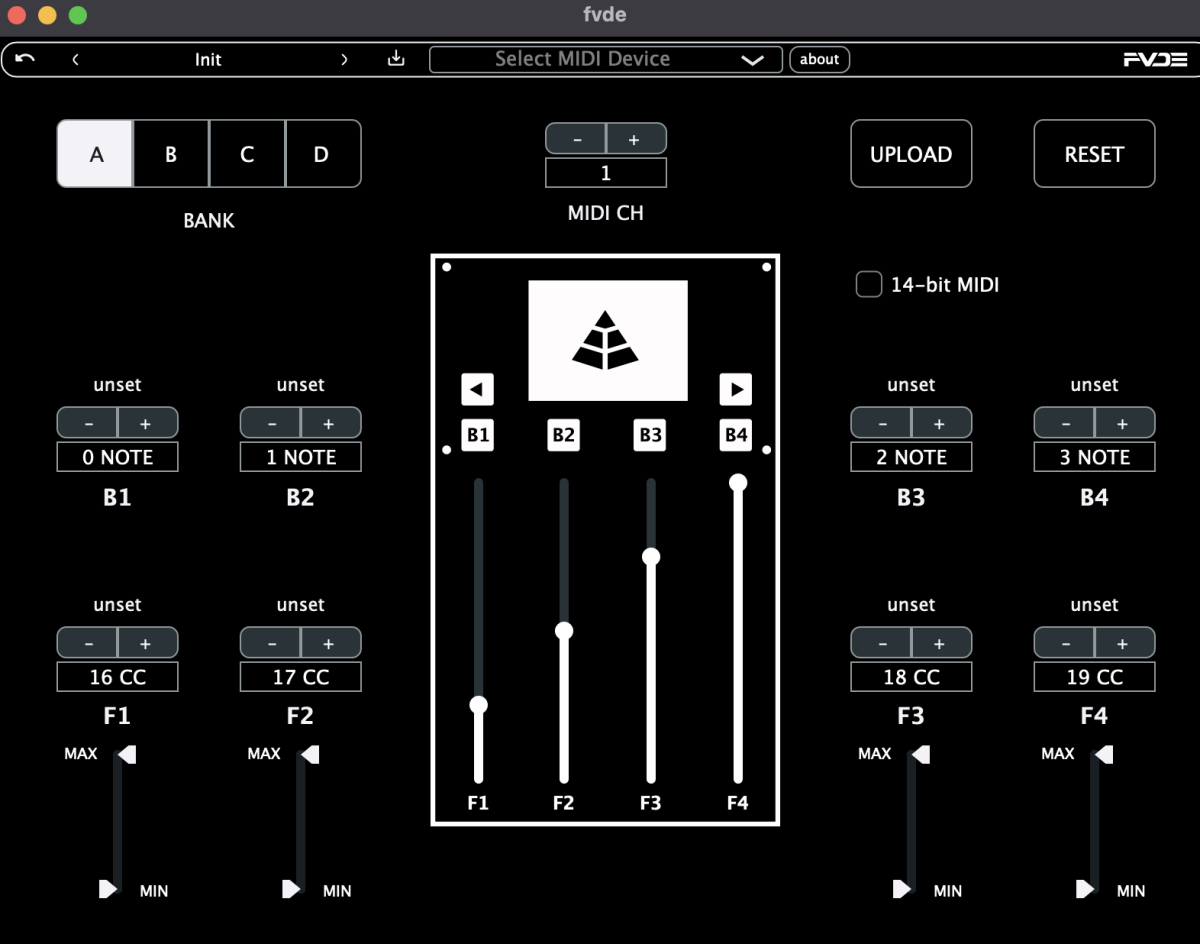Decrease the MIDI CH value
Image resolution: width=1200 pixels, height=944 pixels.
576,139
